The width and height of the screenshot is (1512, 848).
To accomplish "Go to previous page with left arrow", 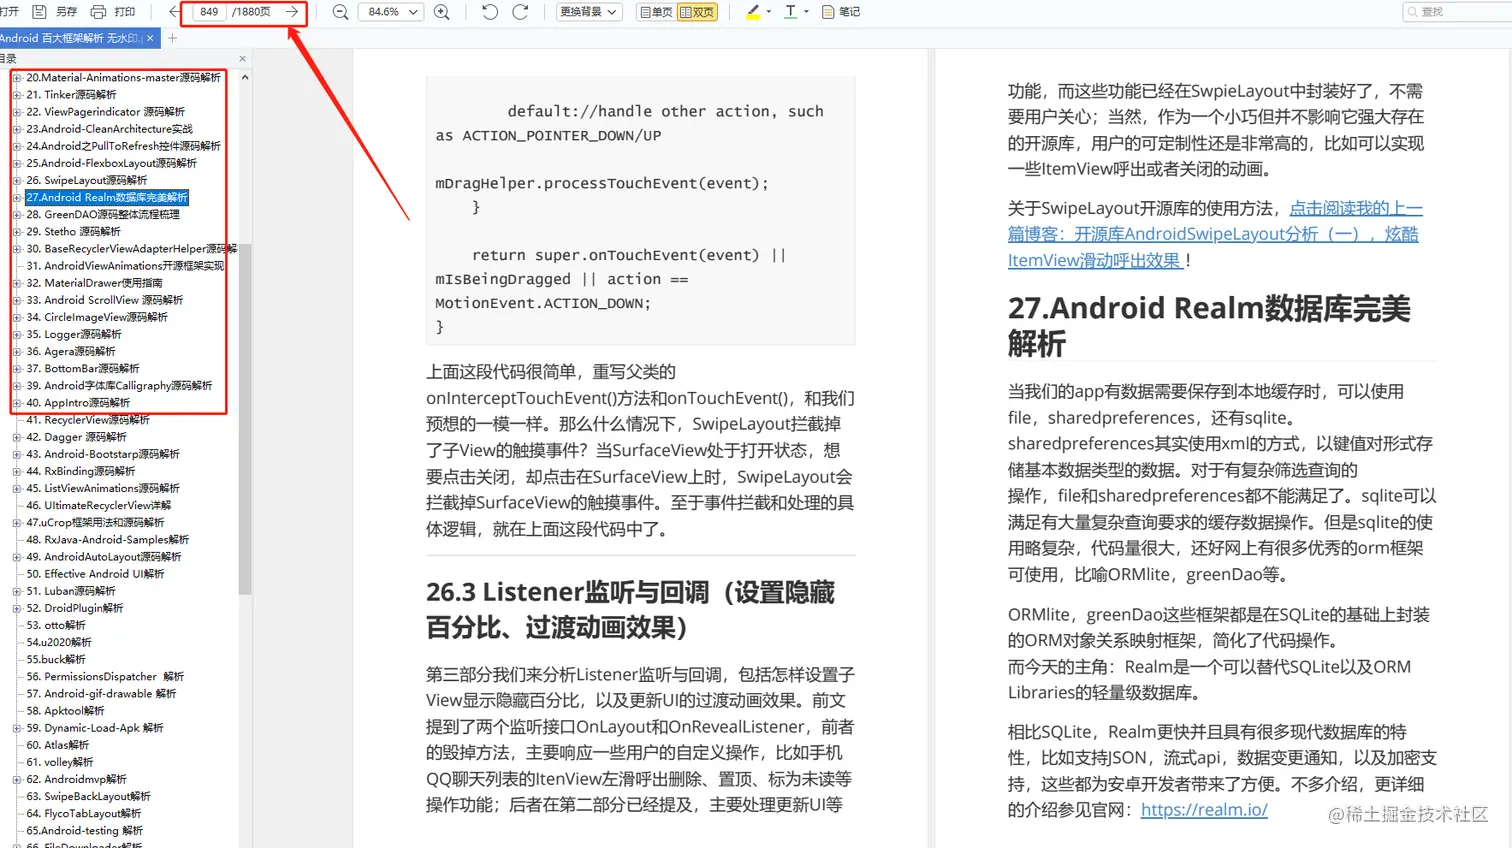I will [x=174, y=12].
